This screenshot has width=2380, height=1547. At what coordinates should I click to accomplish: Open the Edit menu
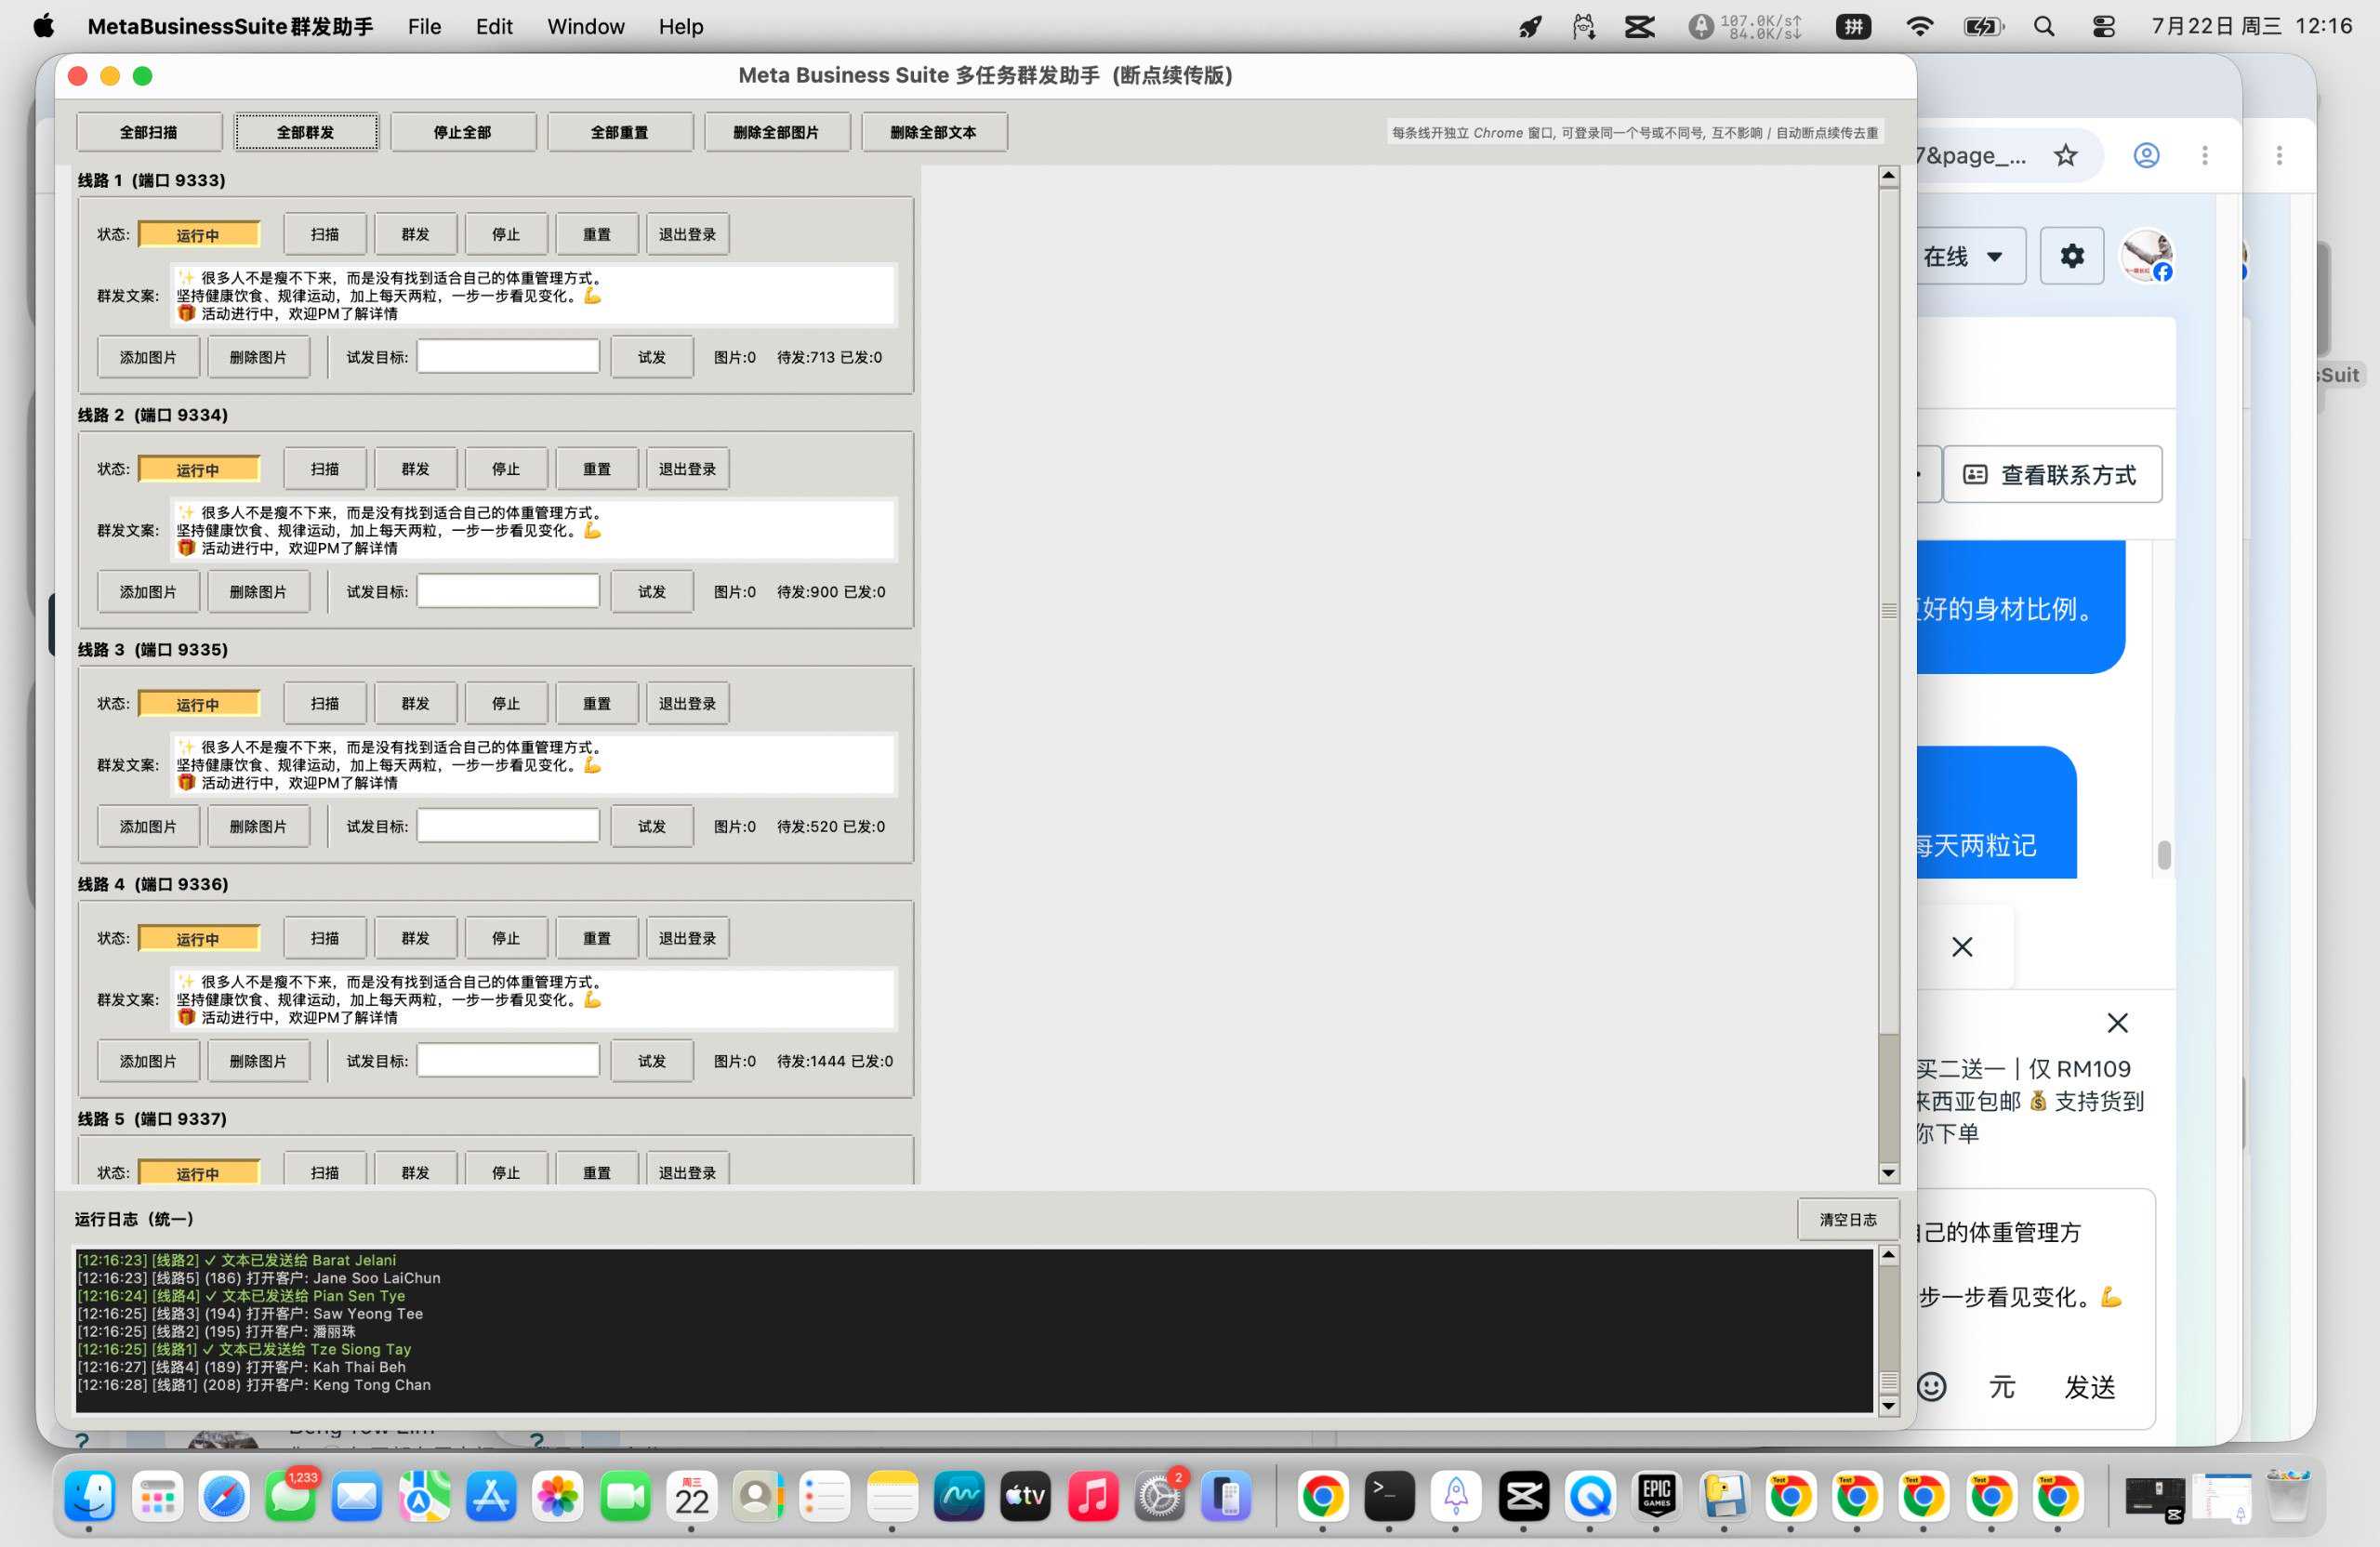494,26
